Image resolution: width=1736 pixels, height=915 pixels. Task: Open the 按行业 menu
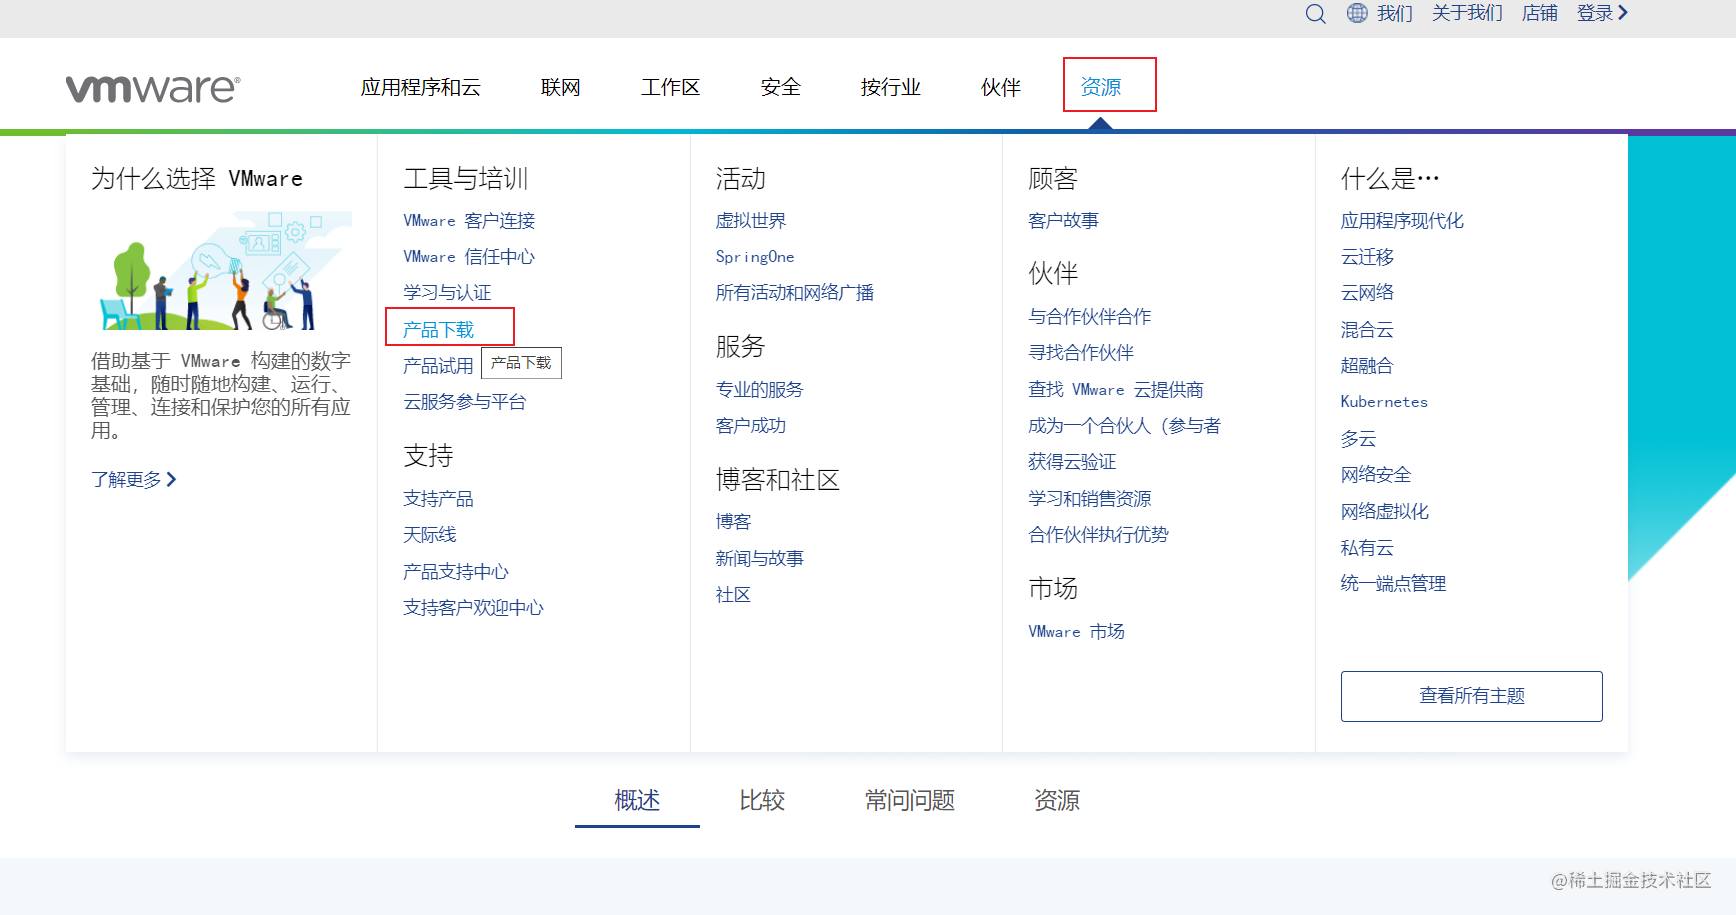890,87
